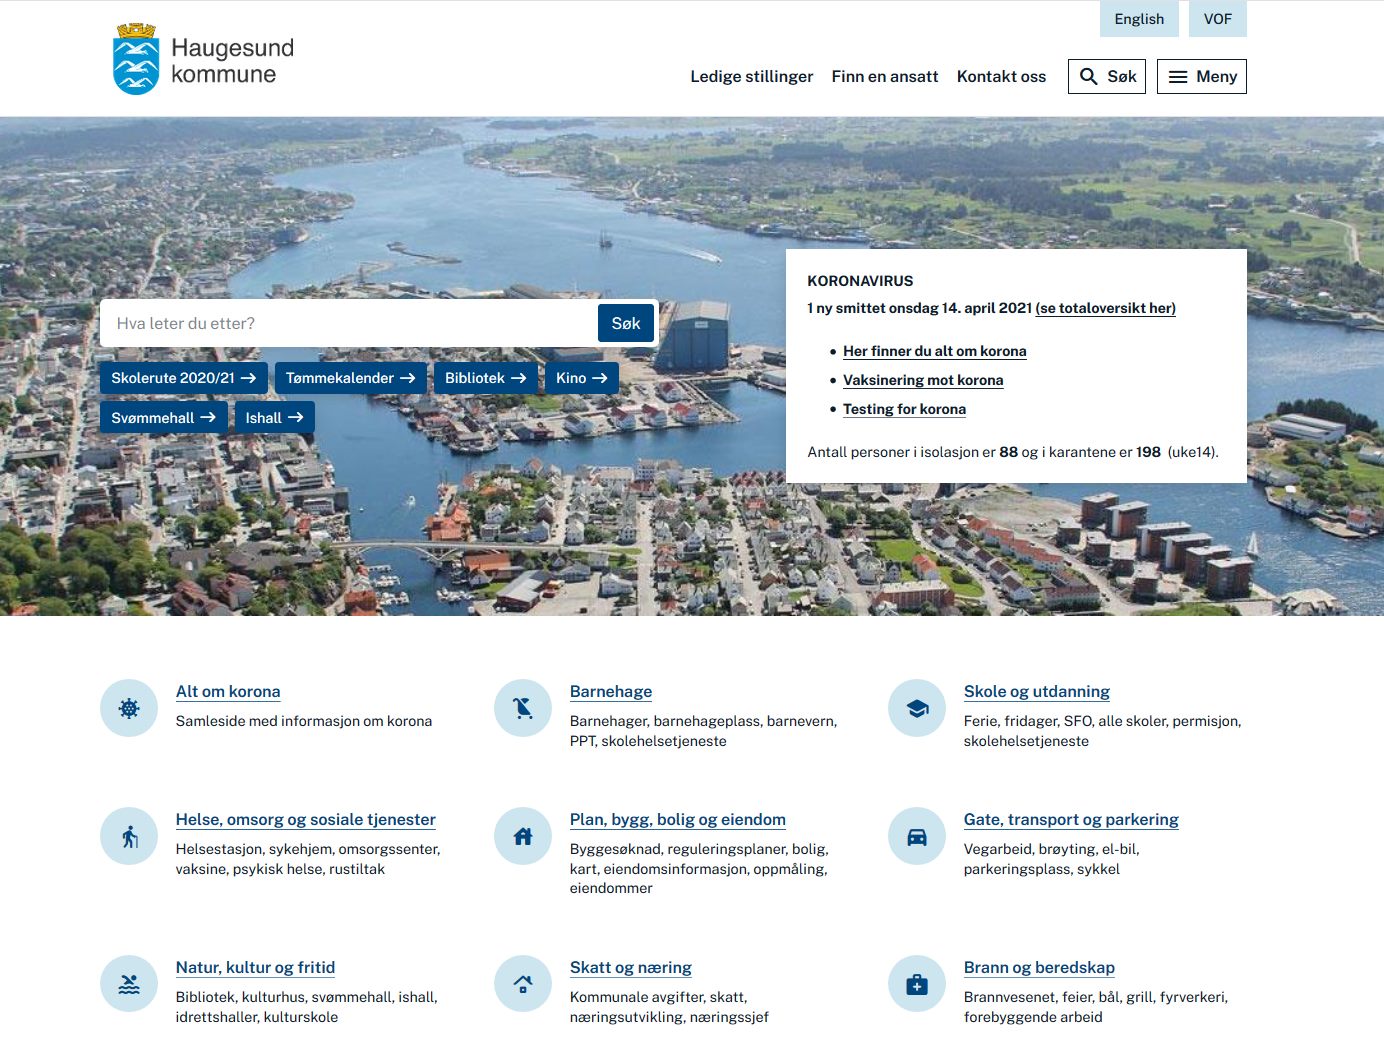Open the Skolerute 2020/21 shortcut
Image resolution: width=1384 pixels, height=1060 pixels.
(x=183, y=378)
